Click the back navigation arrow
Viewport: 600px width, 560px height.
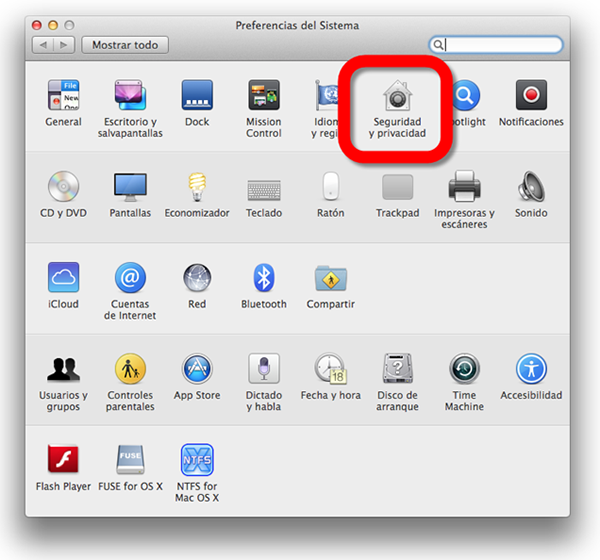click(45, 45)
